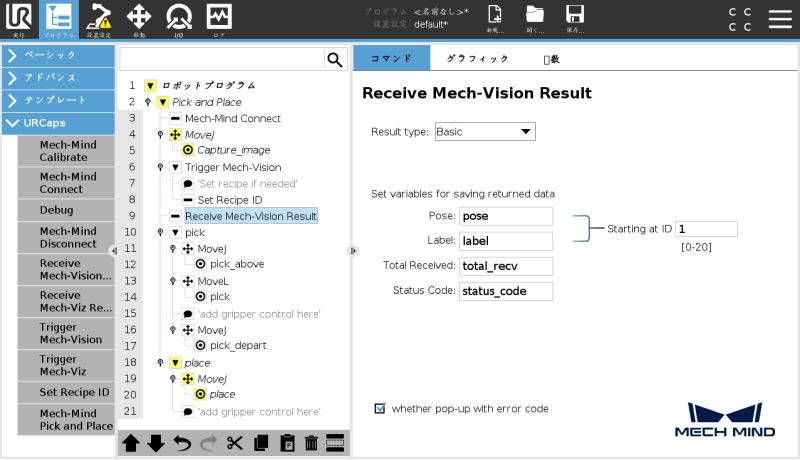Edit the Label variable field
800x460 pixels.
506,241
